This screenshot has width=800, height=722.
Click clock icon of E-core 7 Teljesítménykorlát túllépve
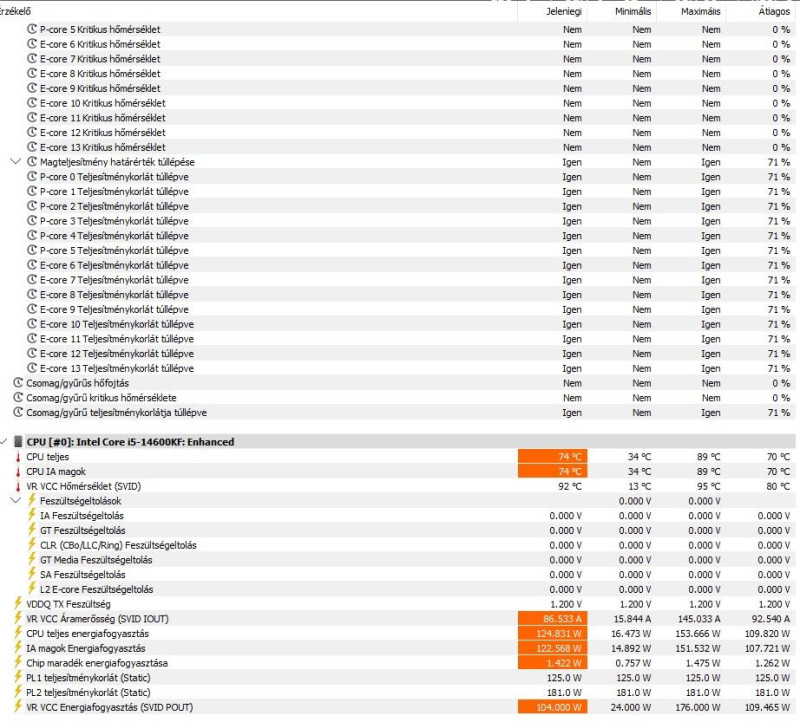click(32, 280)
